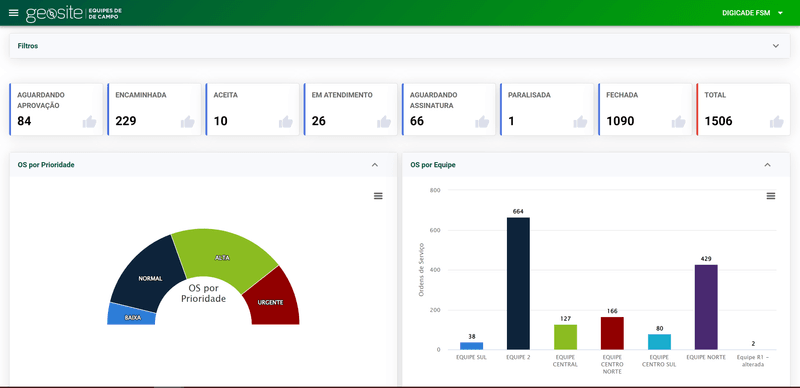Click the NORMAL slice of the chart
The image size is (800, 388).
(149, 275)
